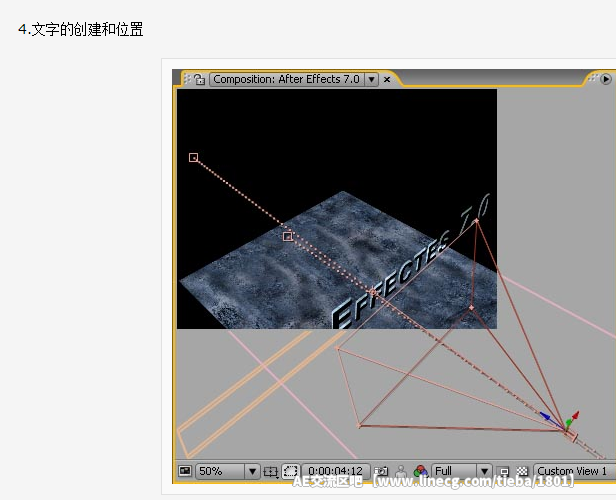Click the camera point-of-interest handle on text
The image size is (616, 500).
pos(372,292)
